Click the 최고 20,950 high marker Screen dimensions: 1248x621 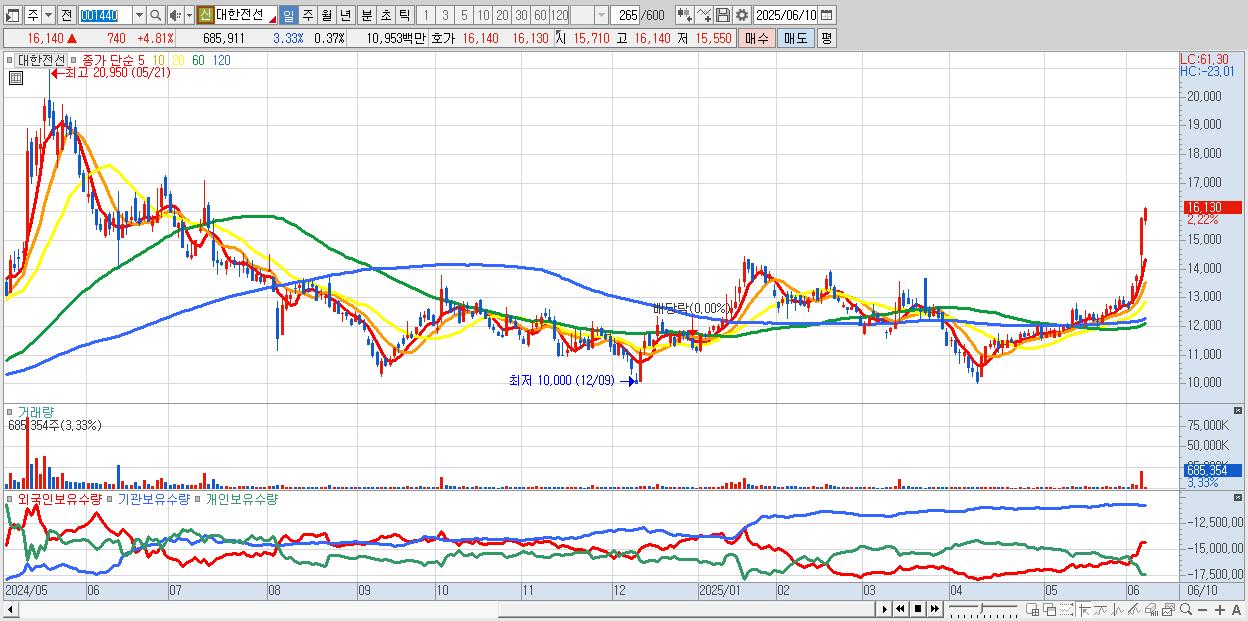(x=110, y=73)
